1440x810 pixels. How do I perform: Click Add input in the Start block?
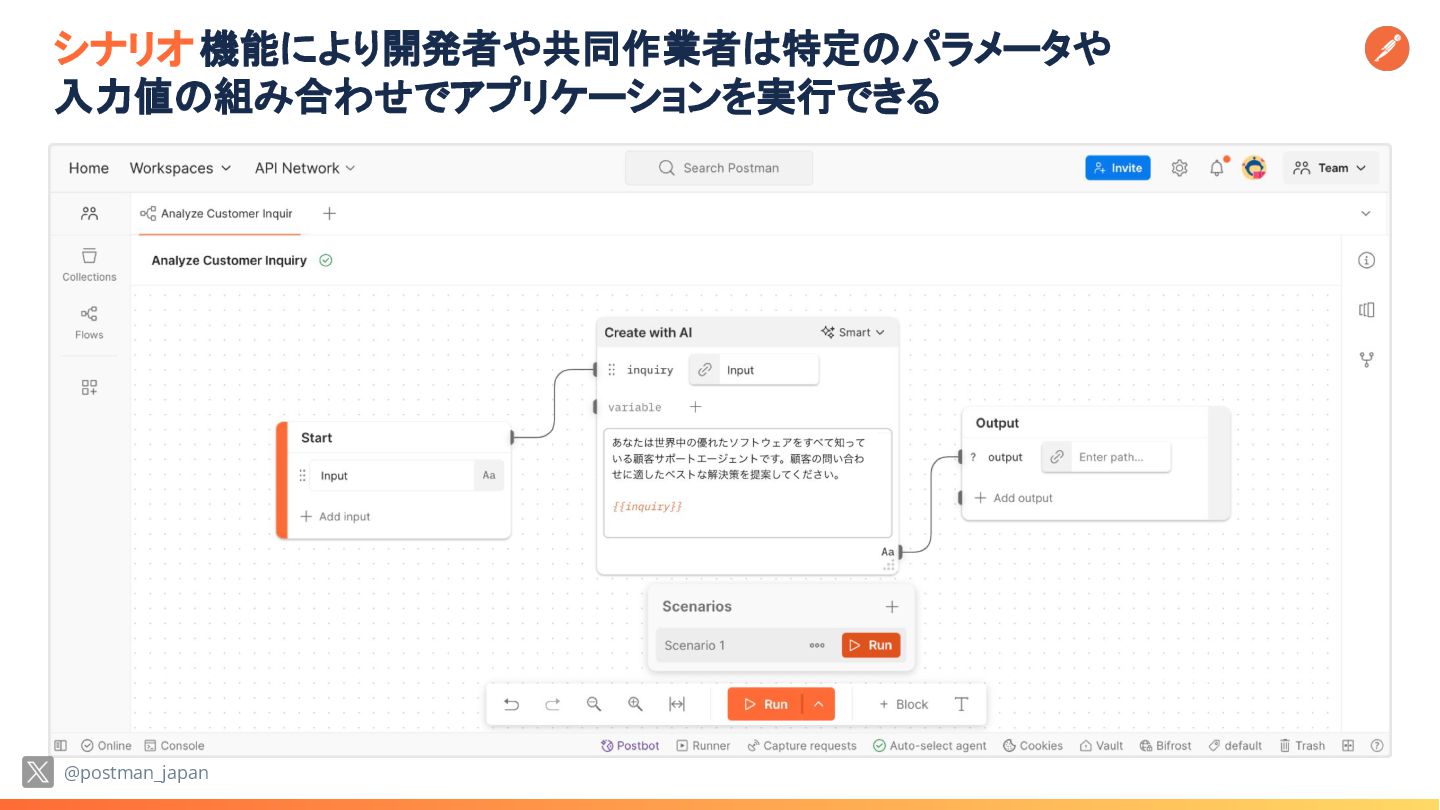point(335,516)
